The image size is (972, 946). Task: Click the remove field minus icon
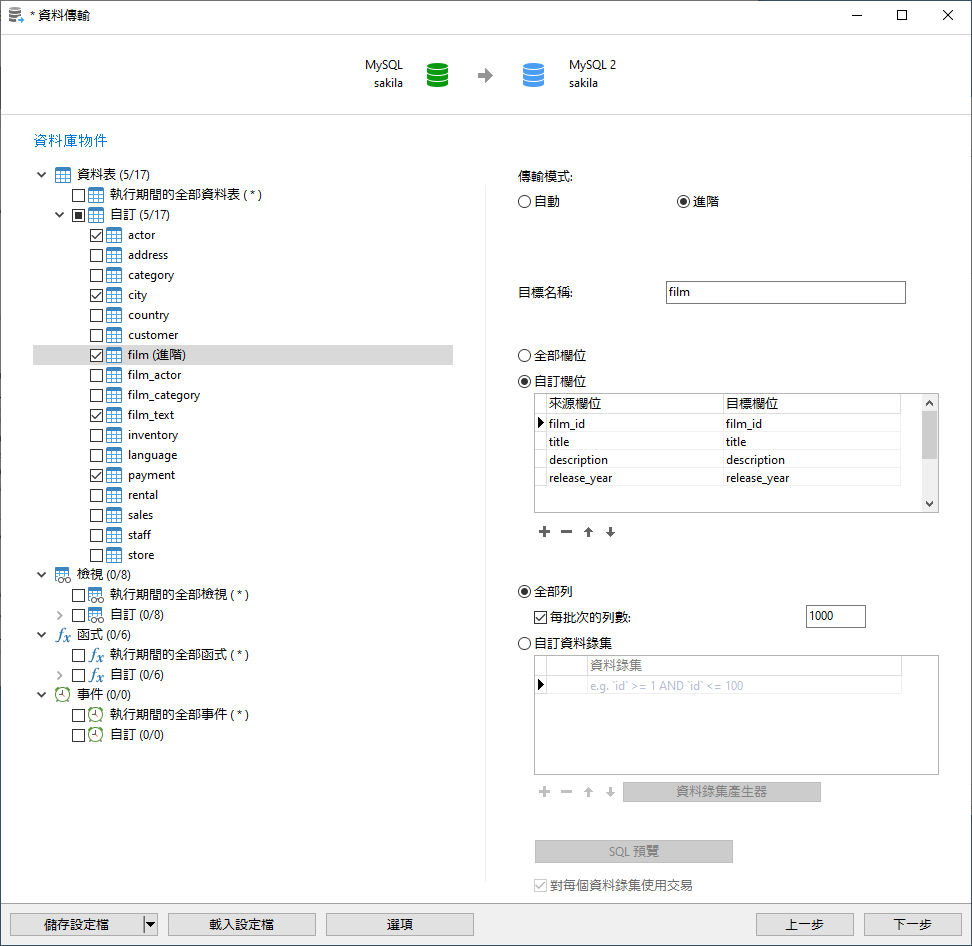tap(566, 532)
